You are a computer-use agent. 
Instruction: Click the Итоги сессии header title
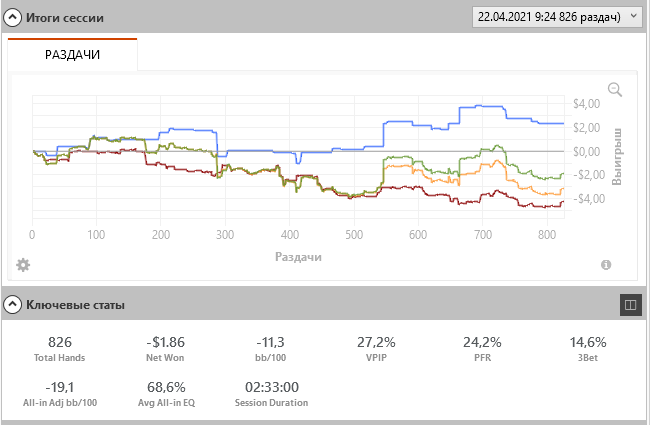64,18
